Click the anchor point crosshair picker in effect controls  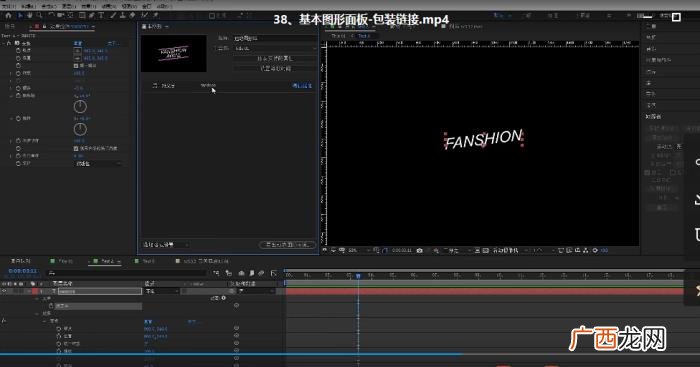78,50
